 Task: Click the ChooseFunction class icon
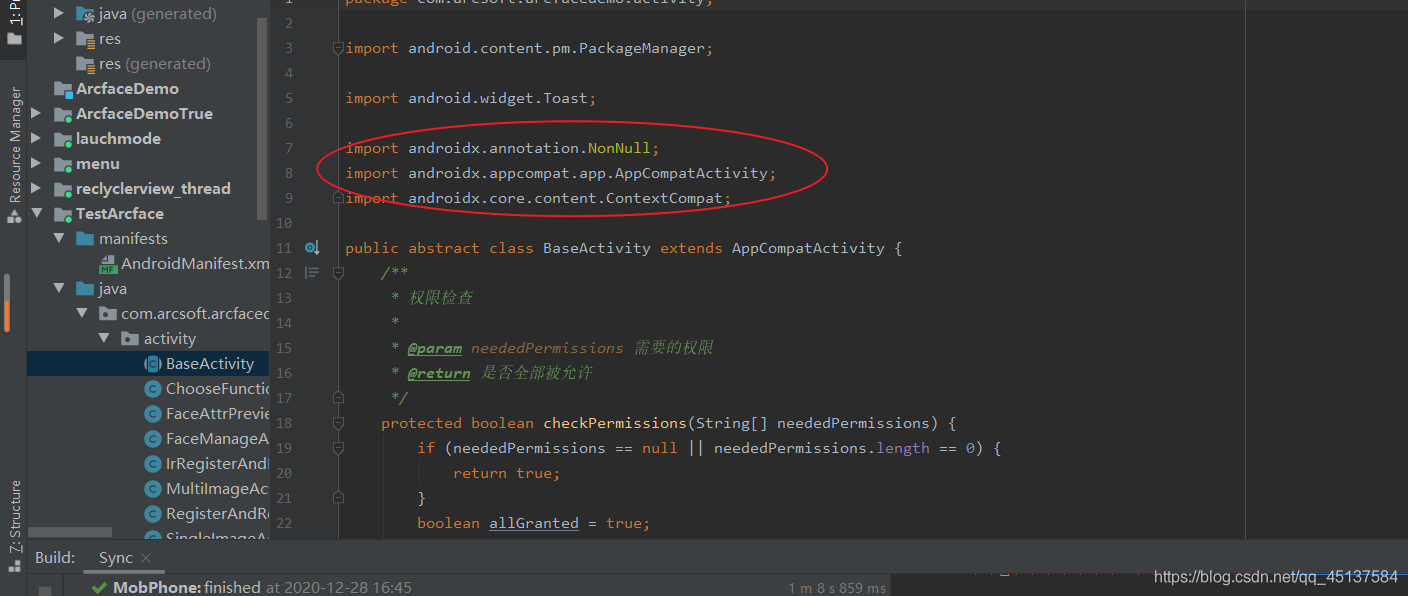coord(153,389)
